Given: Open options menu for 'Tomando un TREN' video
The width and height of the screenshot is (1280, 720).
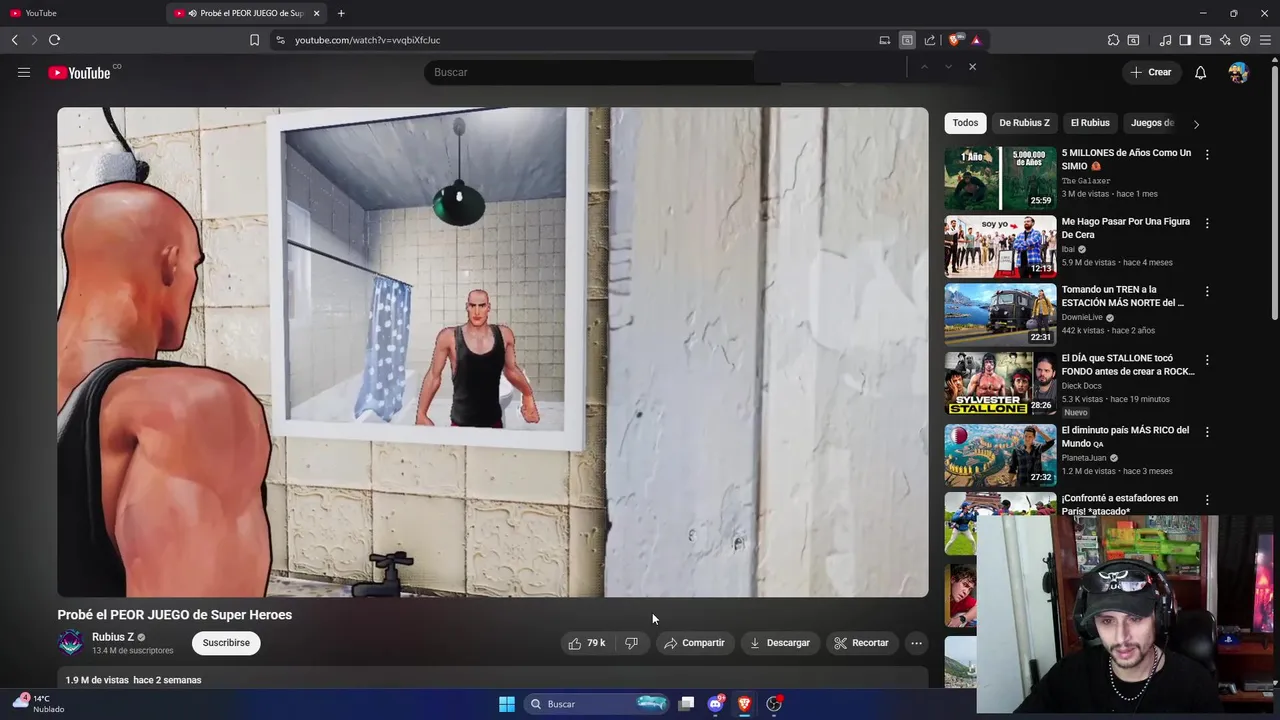Looking at the screenshot, I should [1207, 291].
